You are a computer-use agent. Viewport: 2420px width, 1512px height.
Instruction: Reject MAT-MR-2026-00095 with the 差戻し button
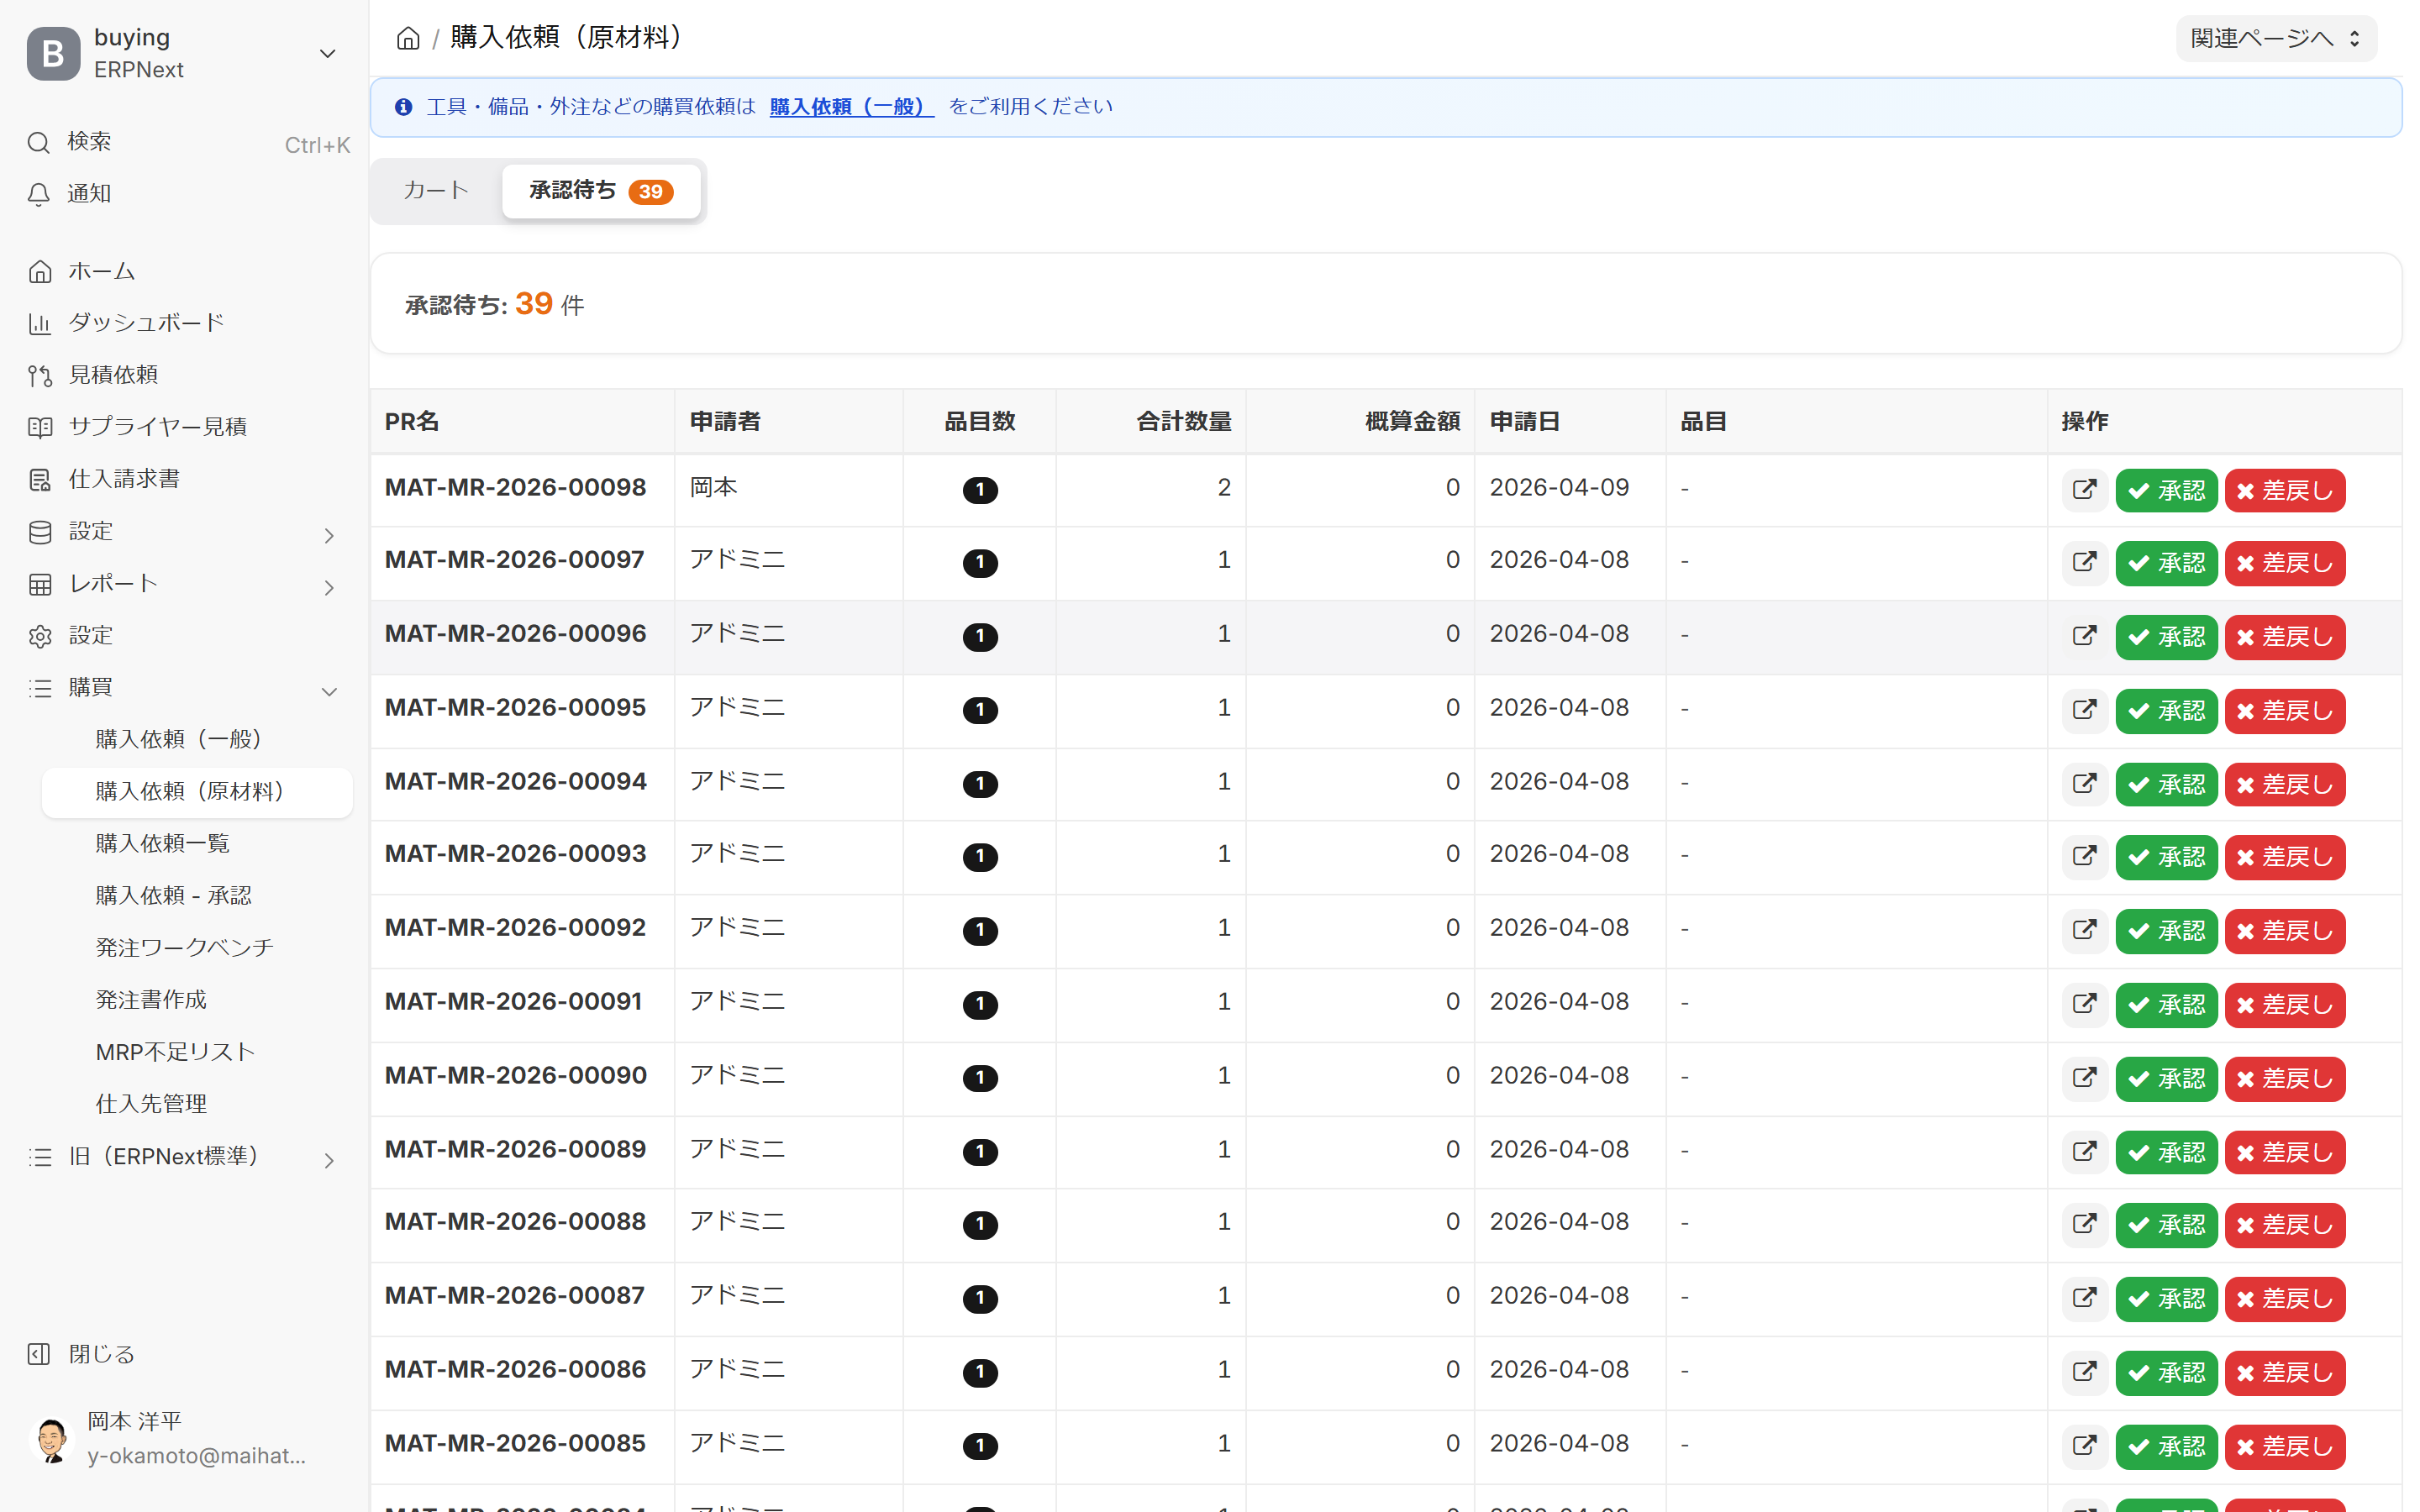(2284, 710)
